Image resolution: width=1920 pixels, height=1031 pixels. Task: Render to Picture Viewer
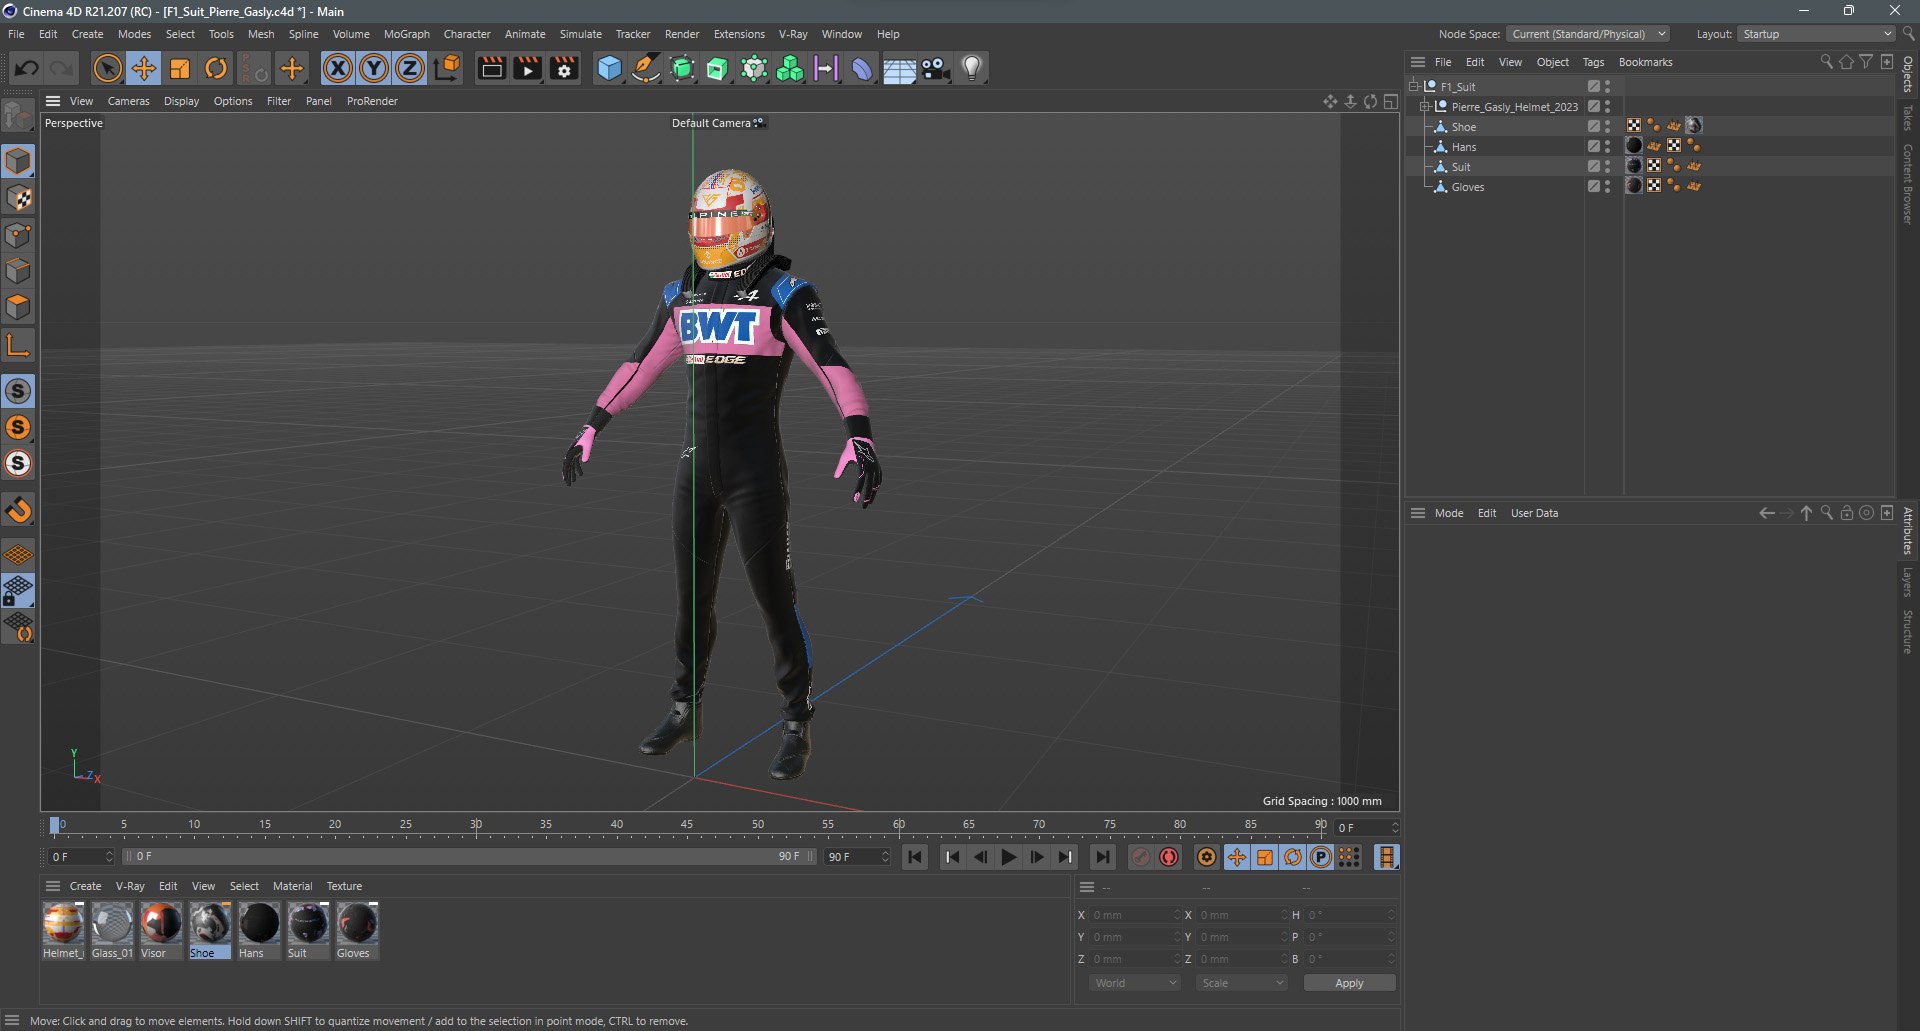click(527, 68)
